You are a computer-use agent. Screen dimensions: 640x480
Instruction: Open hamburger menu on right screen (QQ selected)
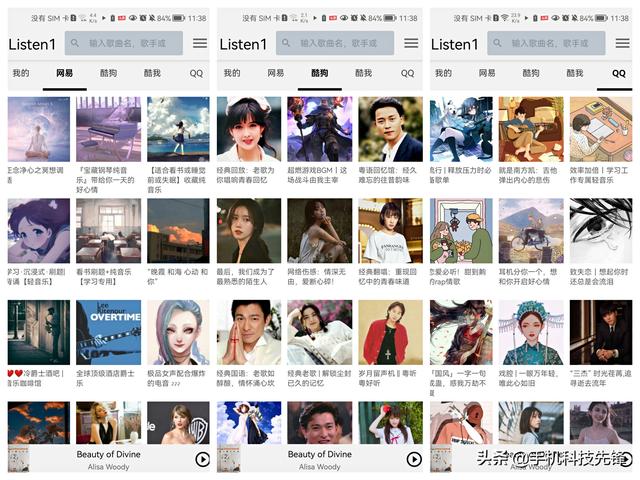pyautogui.click(x=622, y=43)
